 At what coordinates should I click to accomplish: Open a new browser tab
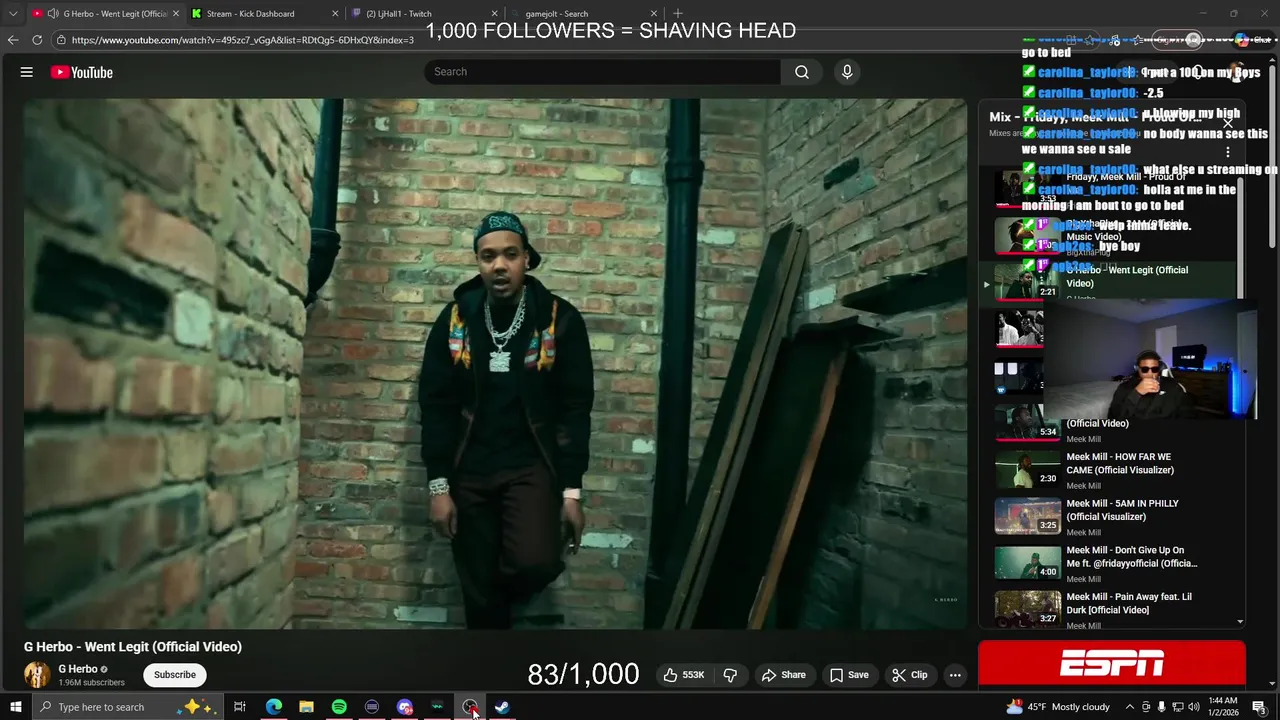pyautogui.click(x=678, y=14)
